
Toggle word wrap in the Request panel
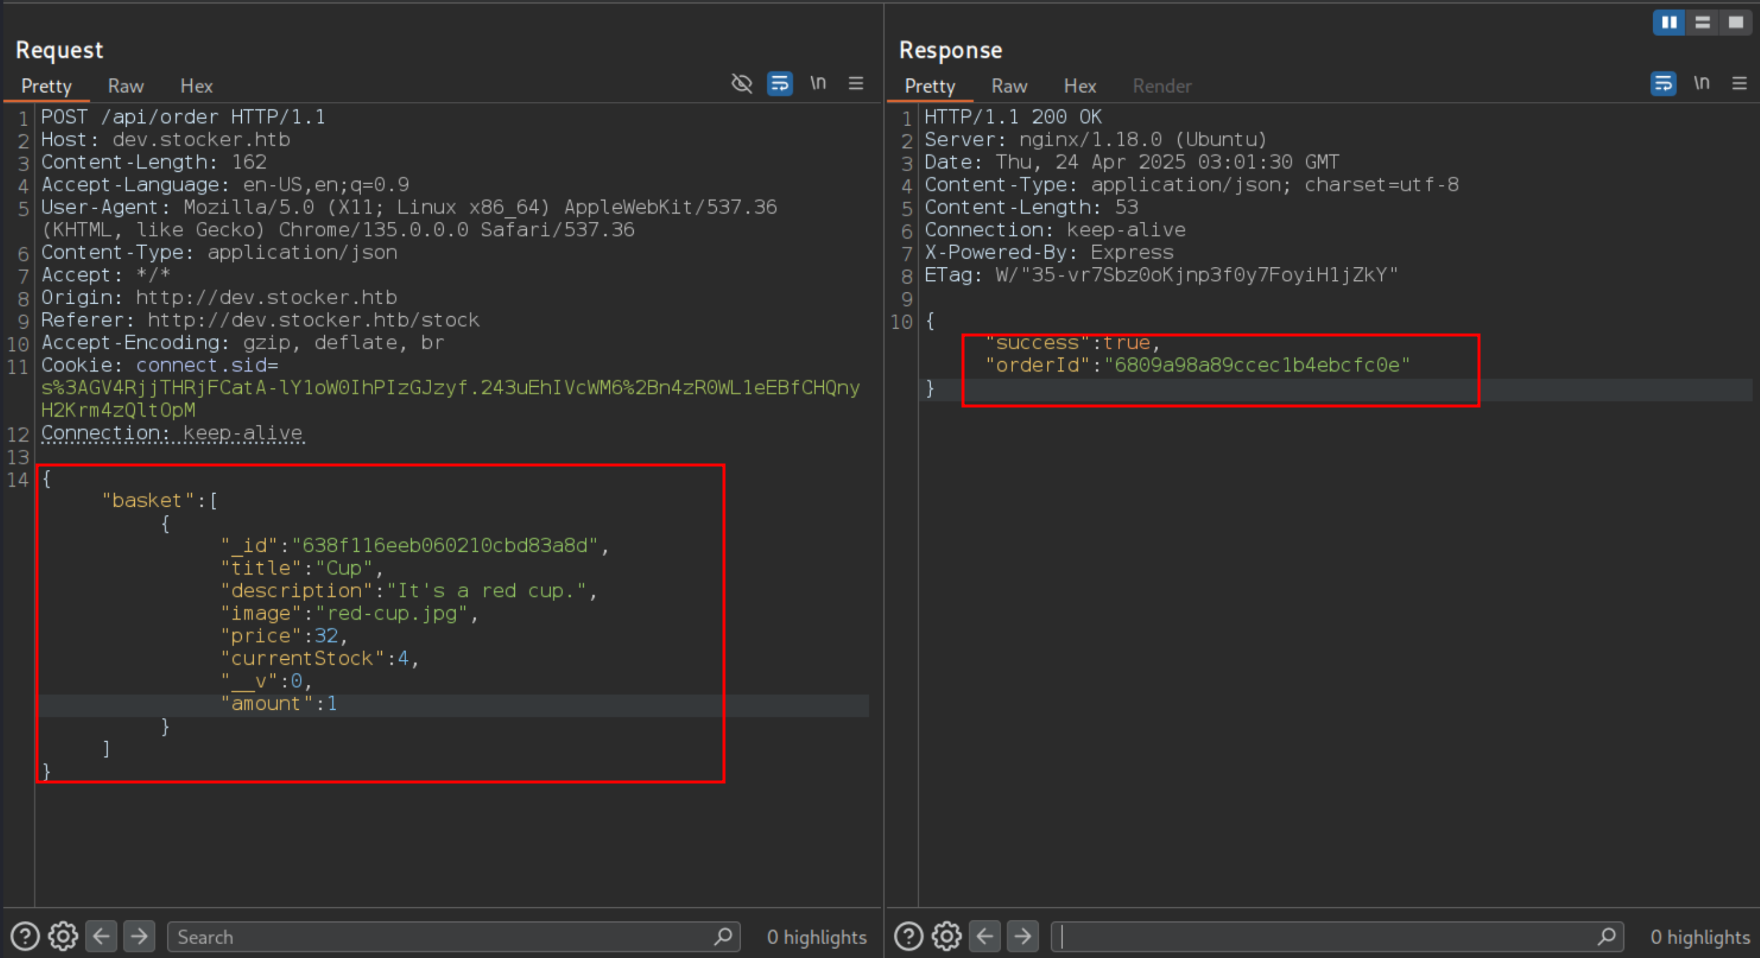pos(780,83)
